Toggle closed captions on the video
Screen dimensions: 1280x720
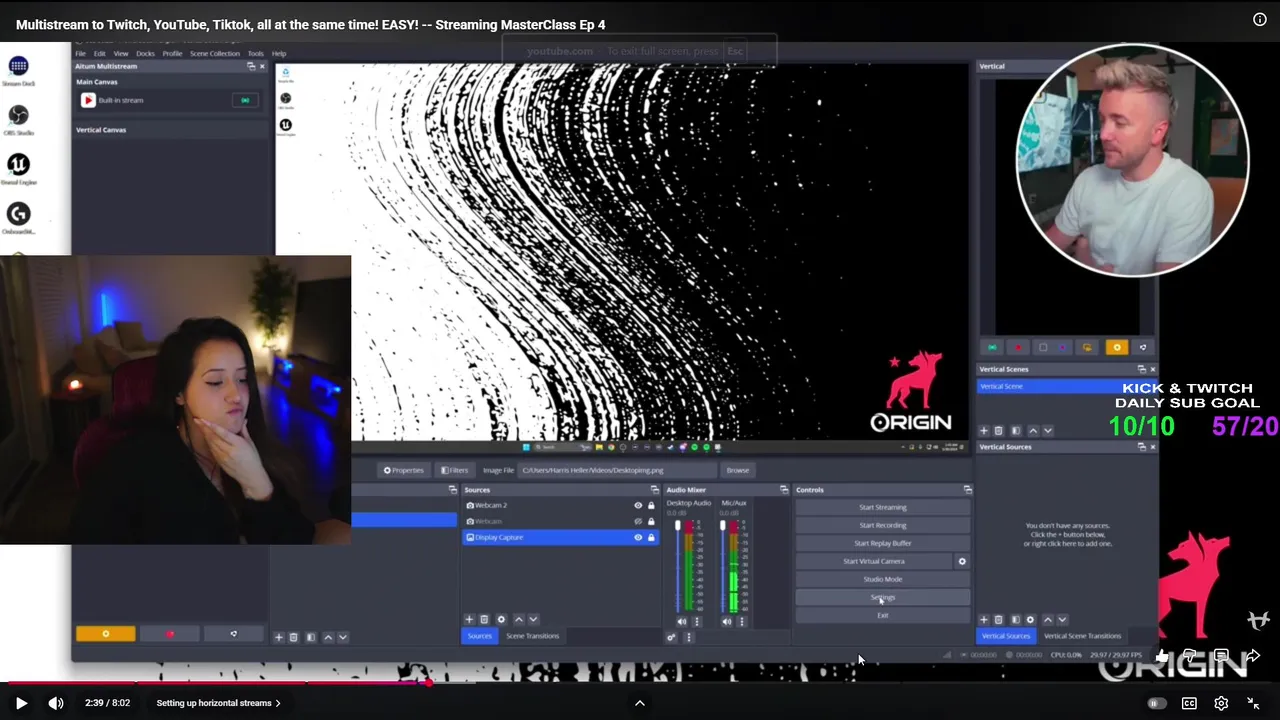coord(1189,703)
